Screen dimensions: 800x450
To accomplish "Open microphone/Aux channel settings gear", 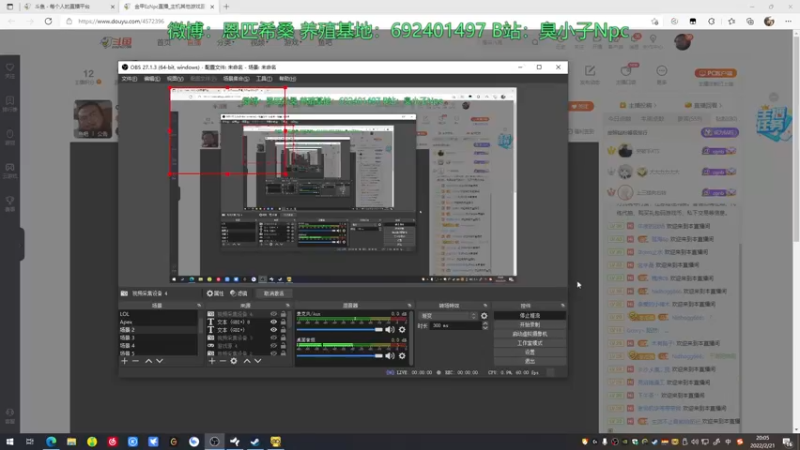I will 402,330.
